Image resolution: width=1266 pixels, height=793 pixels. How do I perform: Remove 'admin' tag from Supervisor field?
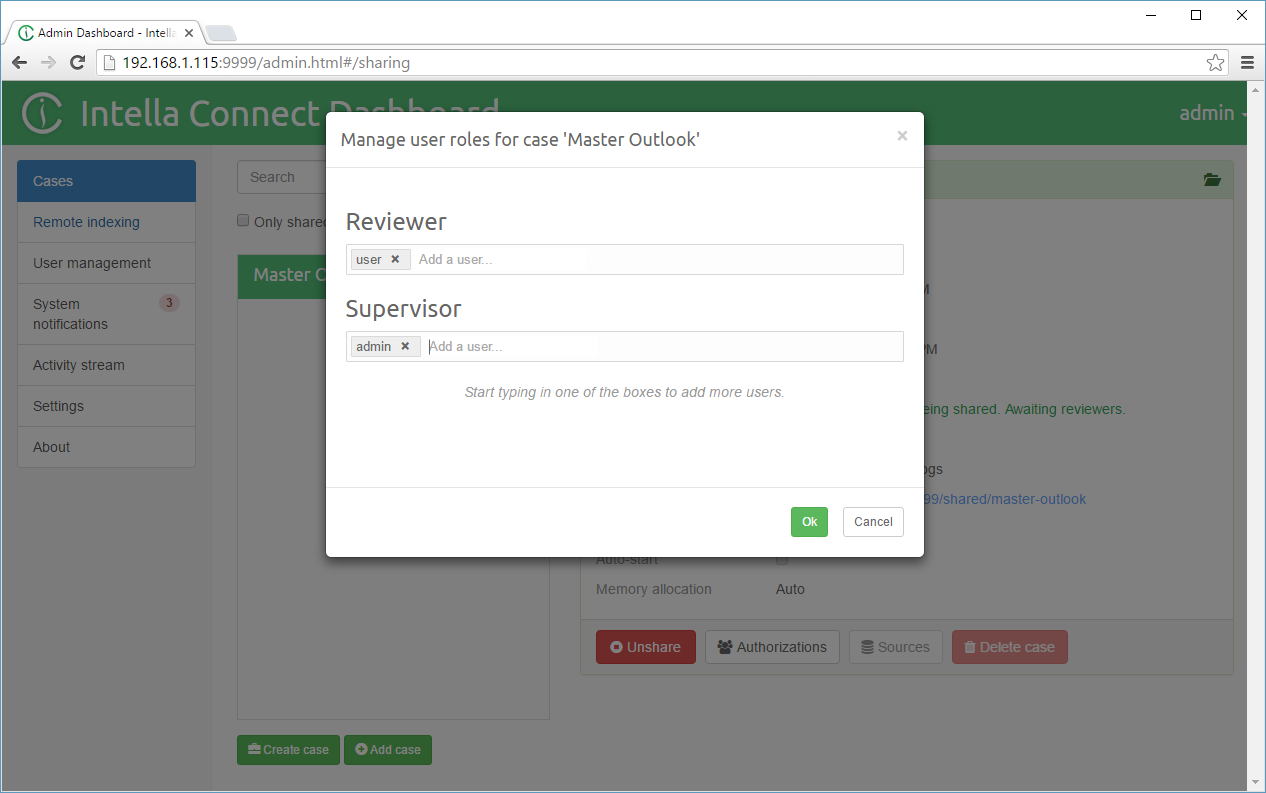(405, 347)
